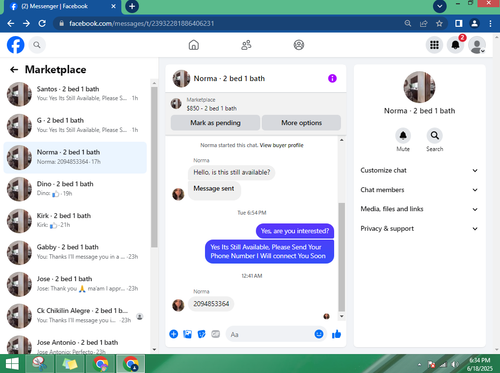Choose a GIF icon in composer

[216, 334]
